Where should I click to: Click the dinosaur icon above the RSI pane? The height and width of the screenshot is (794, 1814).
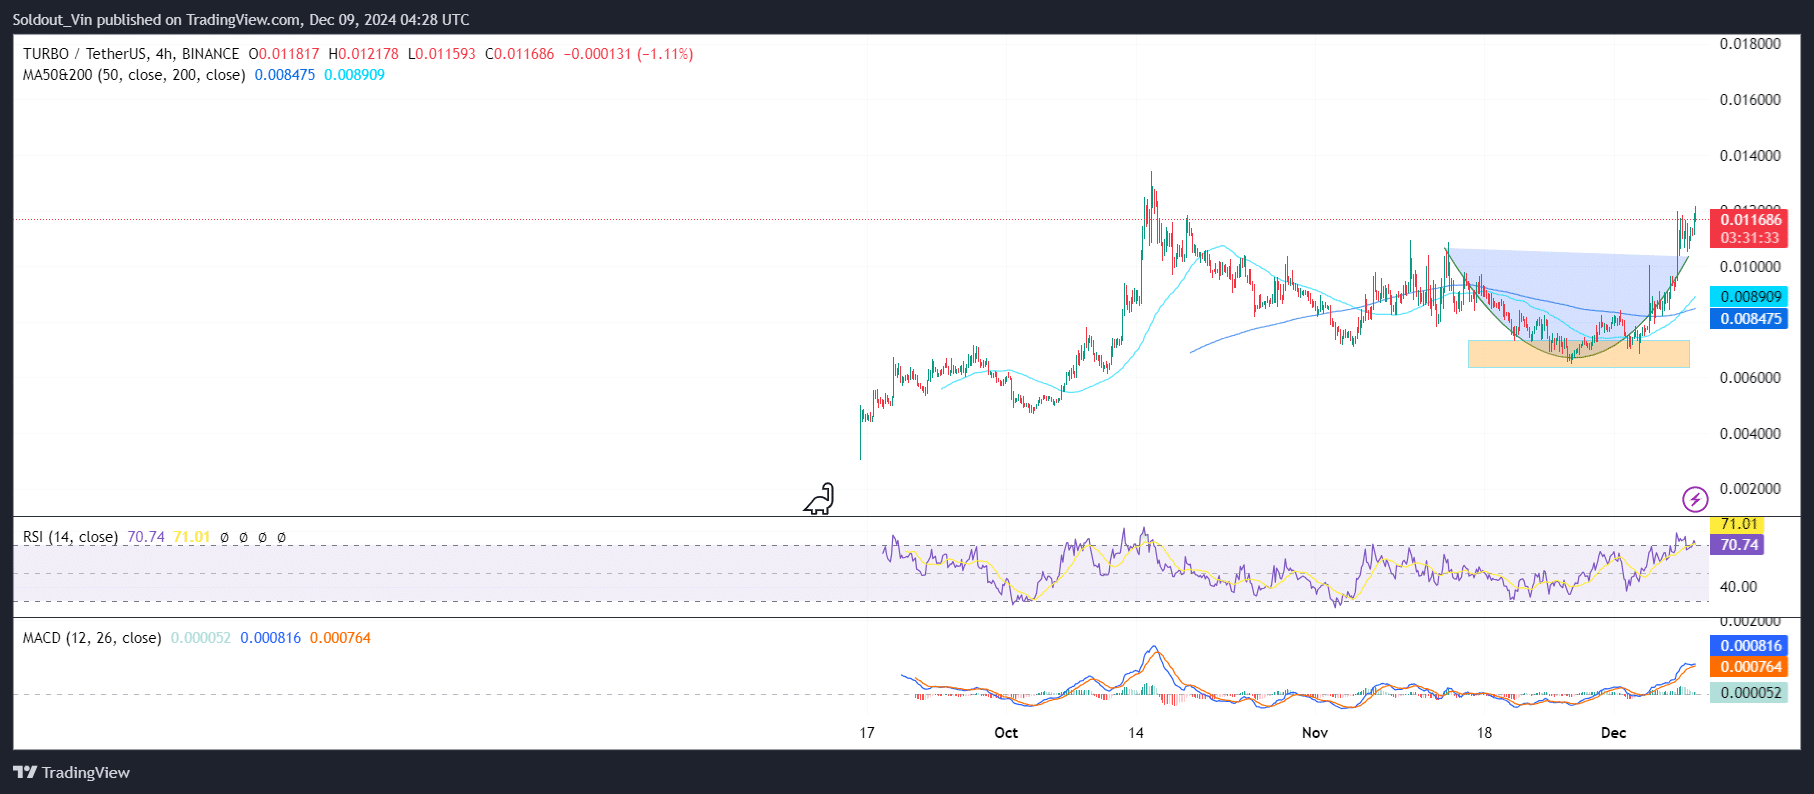click(x=819, y=499)
